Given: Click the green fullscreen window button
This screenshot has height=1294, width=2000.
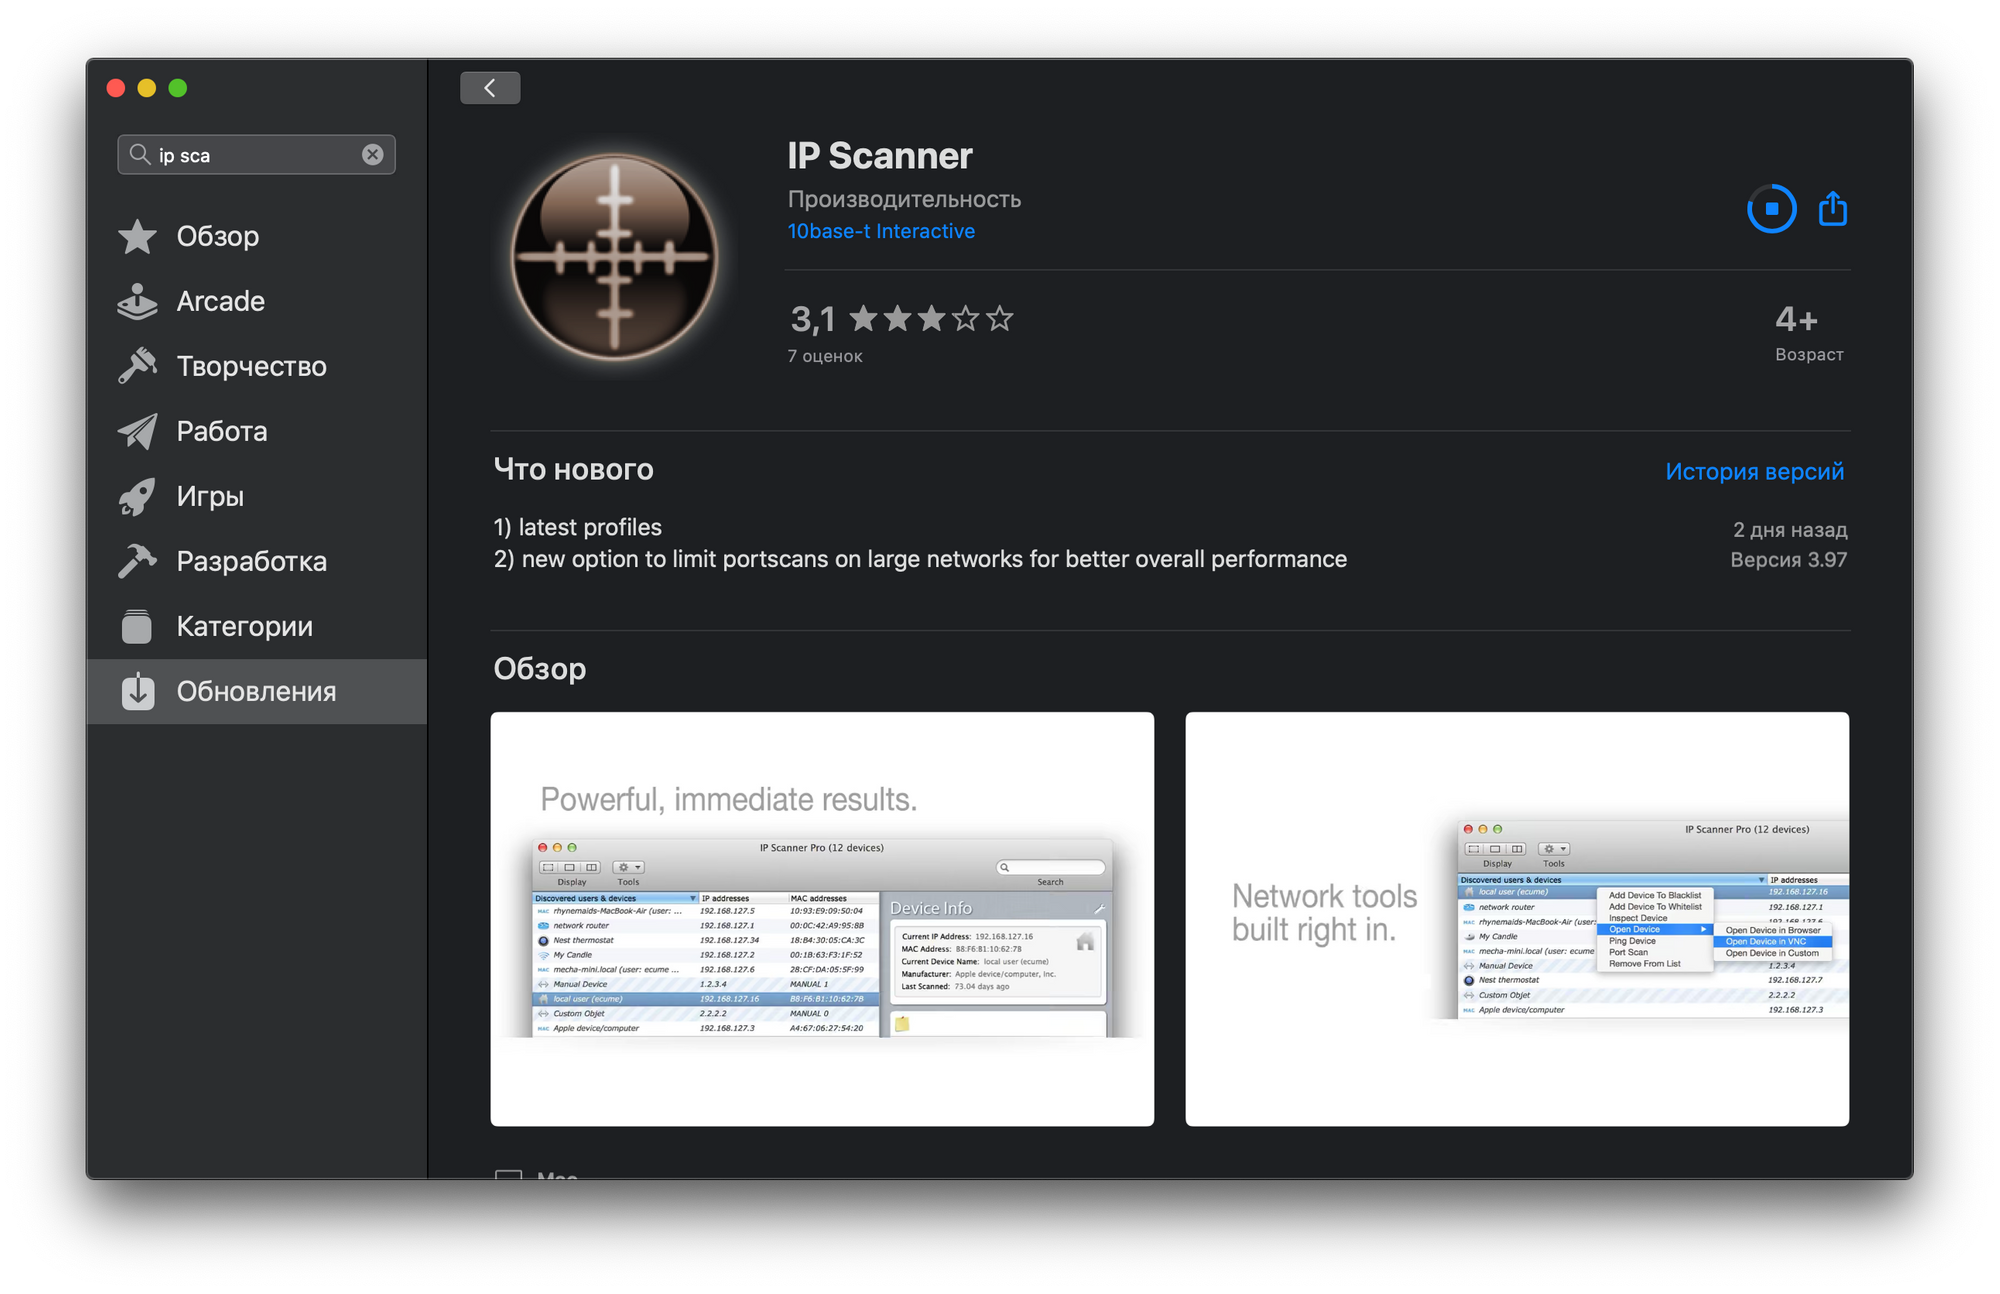Looking at the screenshot, I should click(178, 88).
